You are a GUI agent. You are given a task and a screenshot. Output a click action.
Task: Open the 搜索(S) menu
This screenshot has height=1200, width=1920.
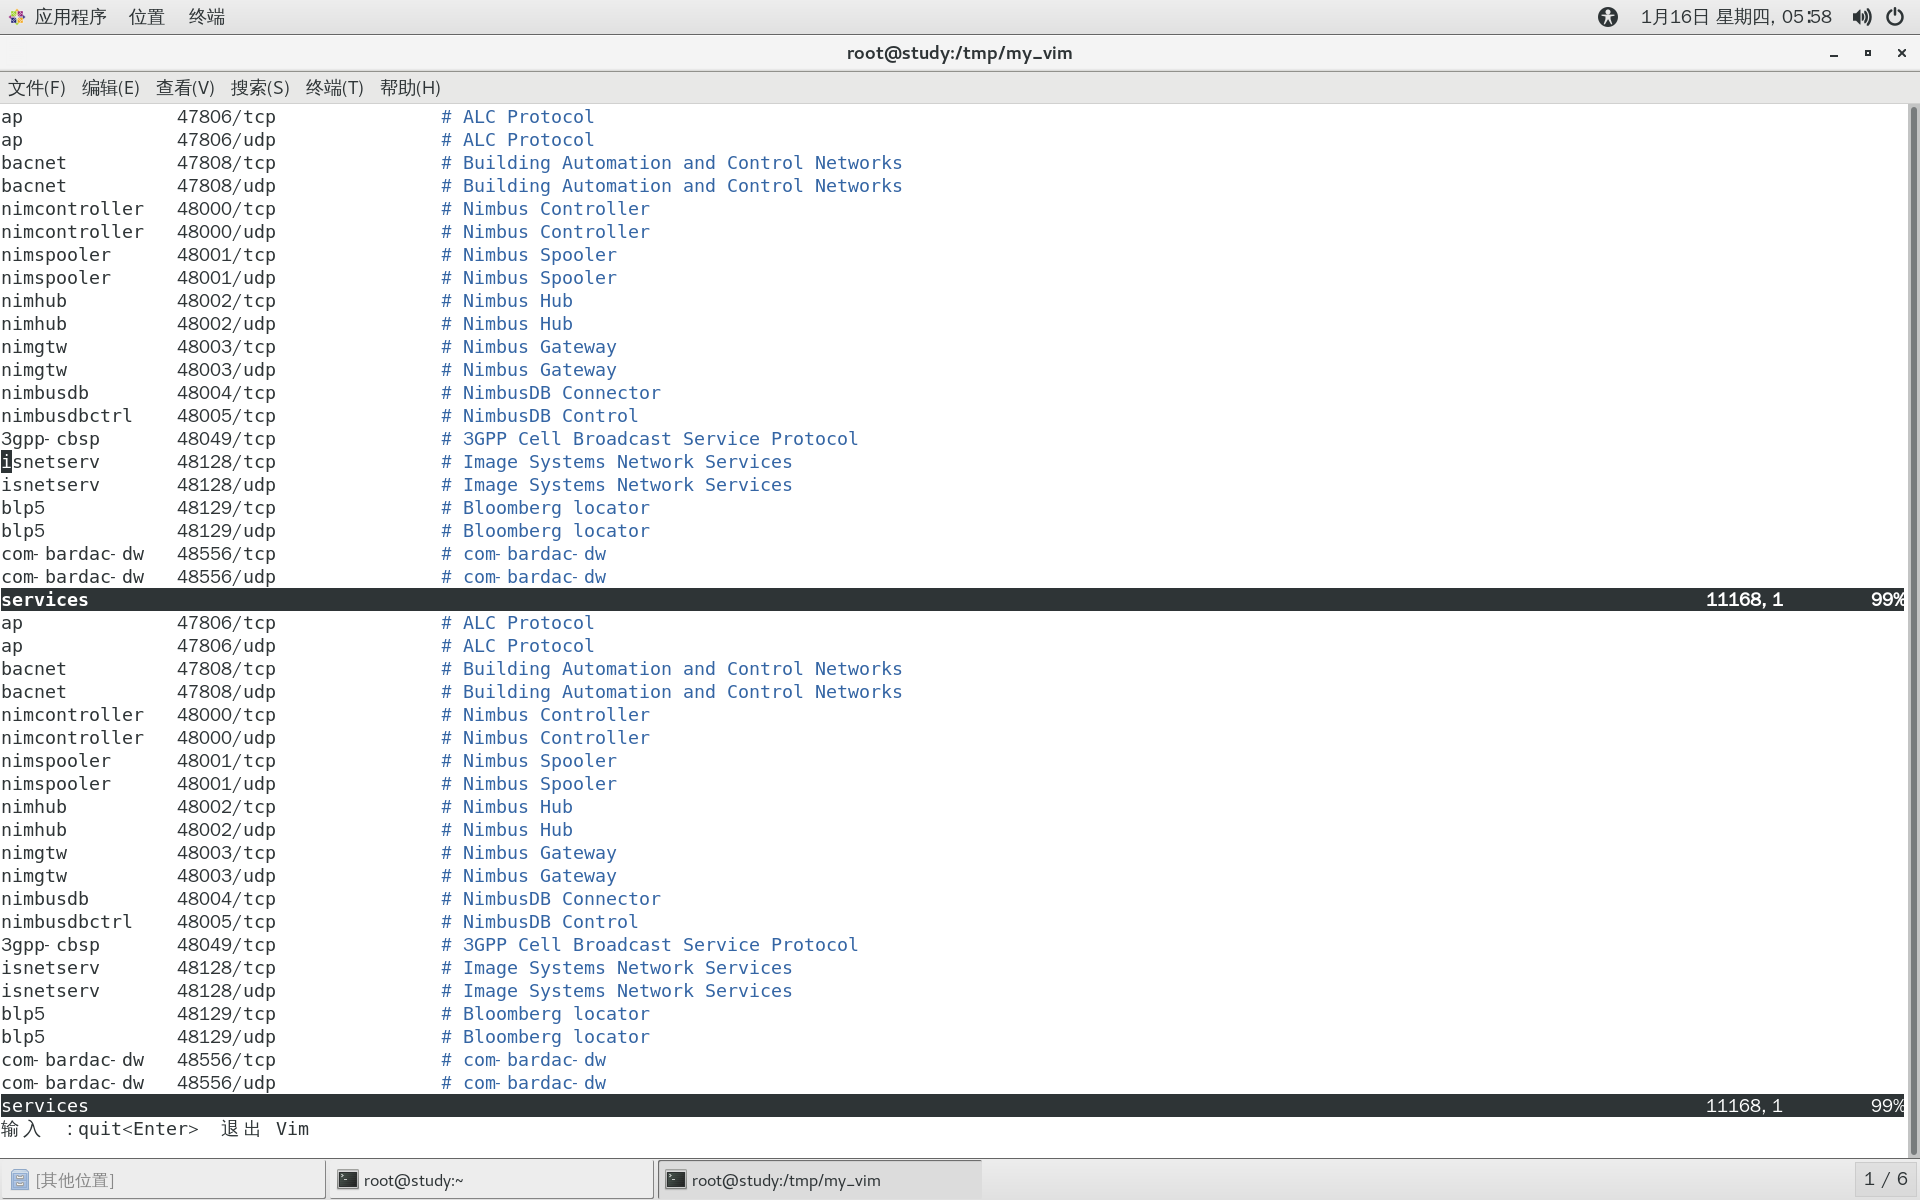(260, 88)
